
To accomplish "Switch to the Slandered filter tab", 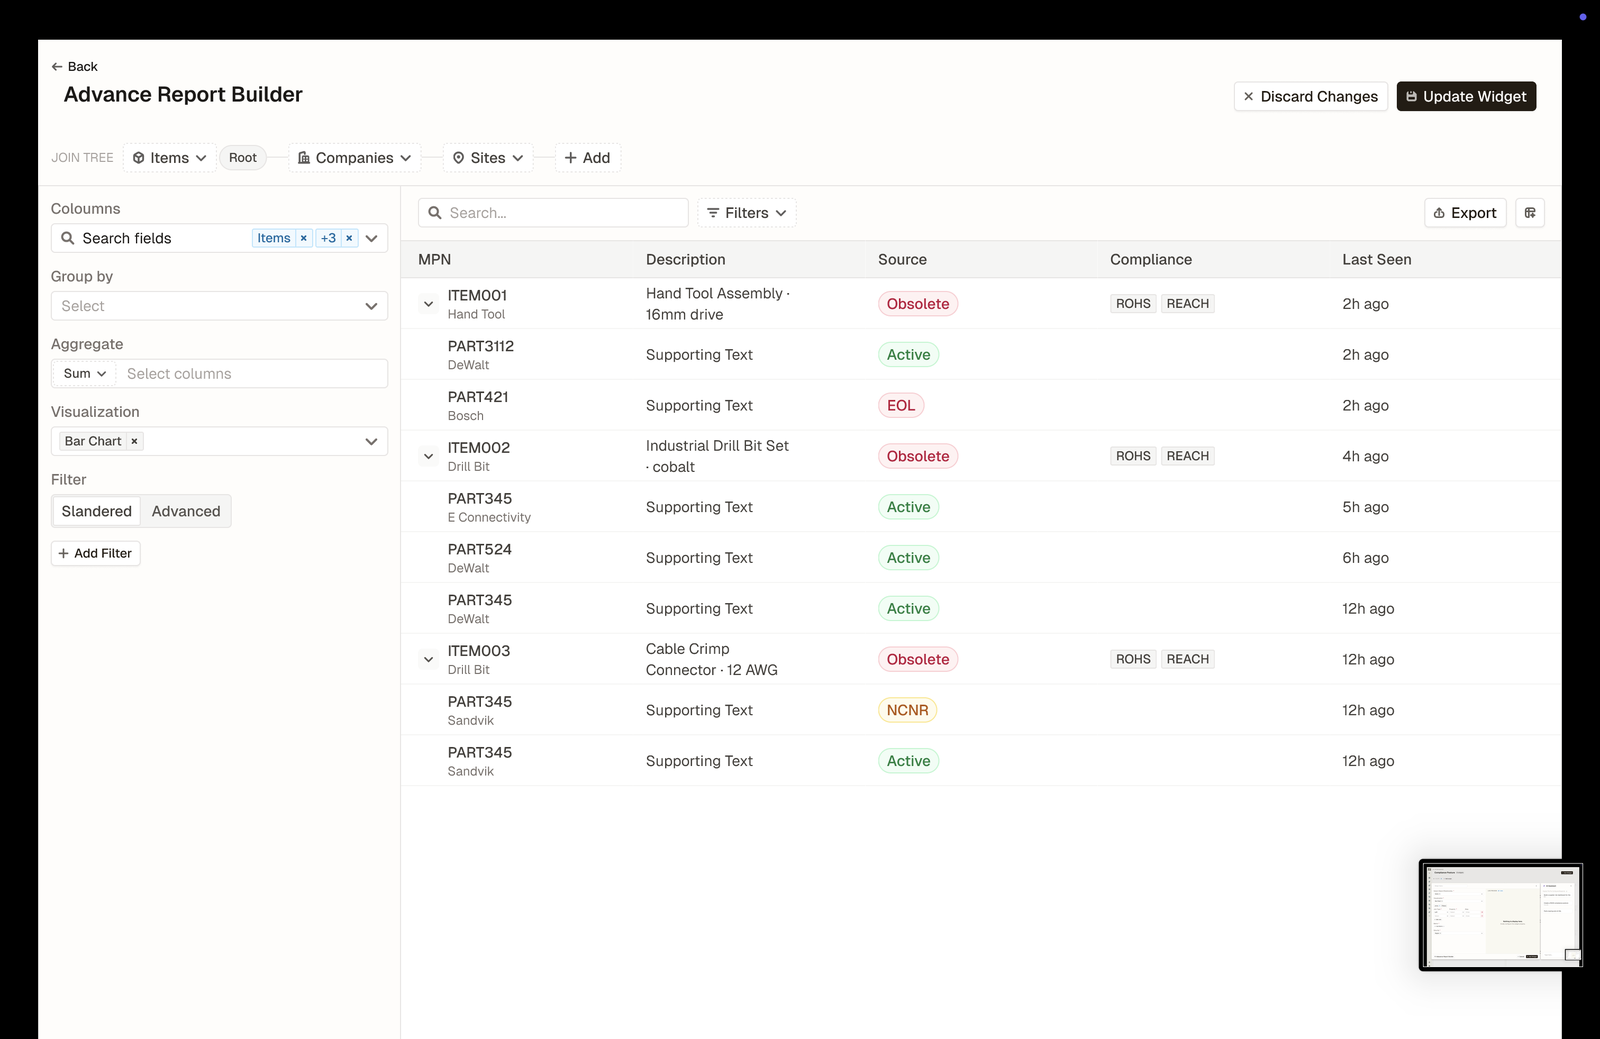I will pos(96,511).
